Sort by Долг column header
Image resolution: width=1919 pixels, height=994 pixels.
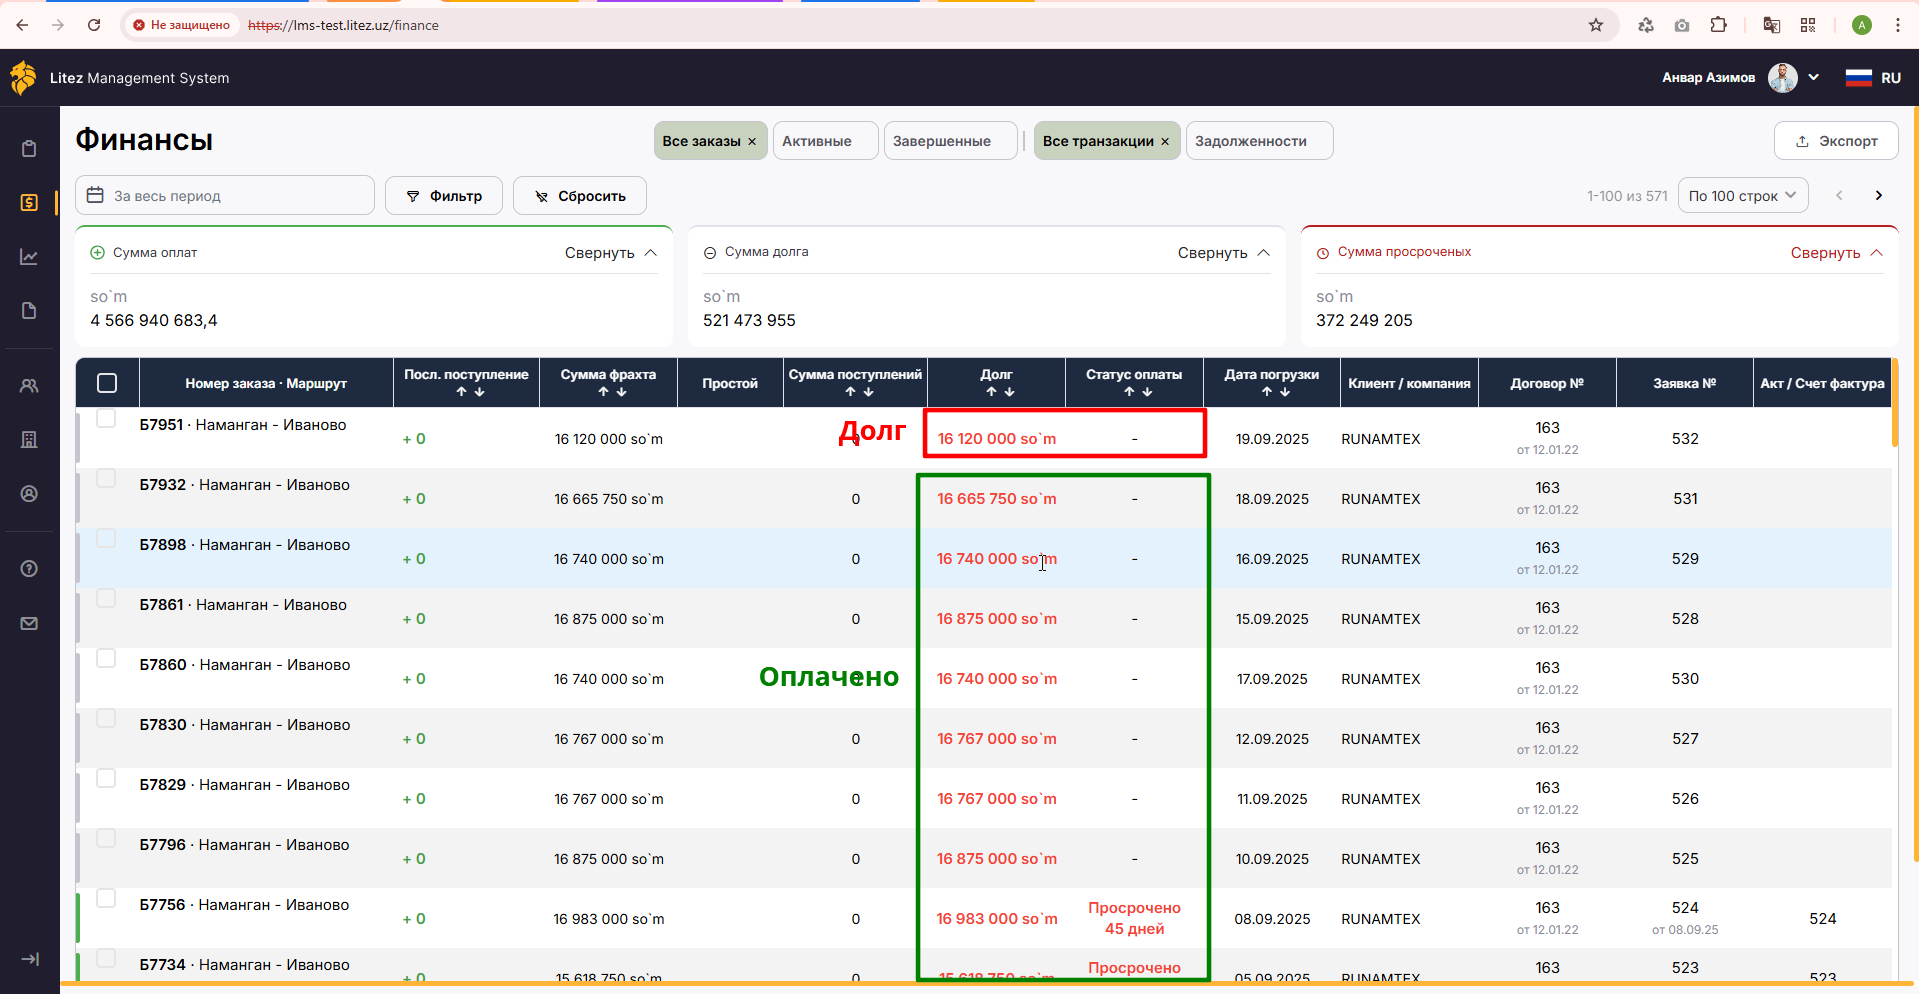pyautogui.click(x=997, y=382)
